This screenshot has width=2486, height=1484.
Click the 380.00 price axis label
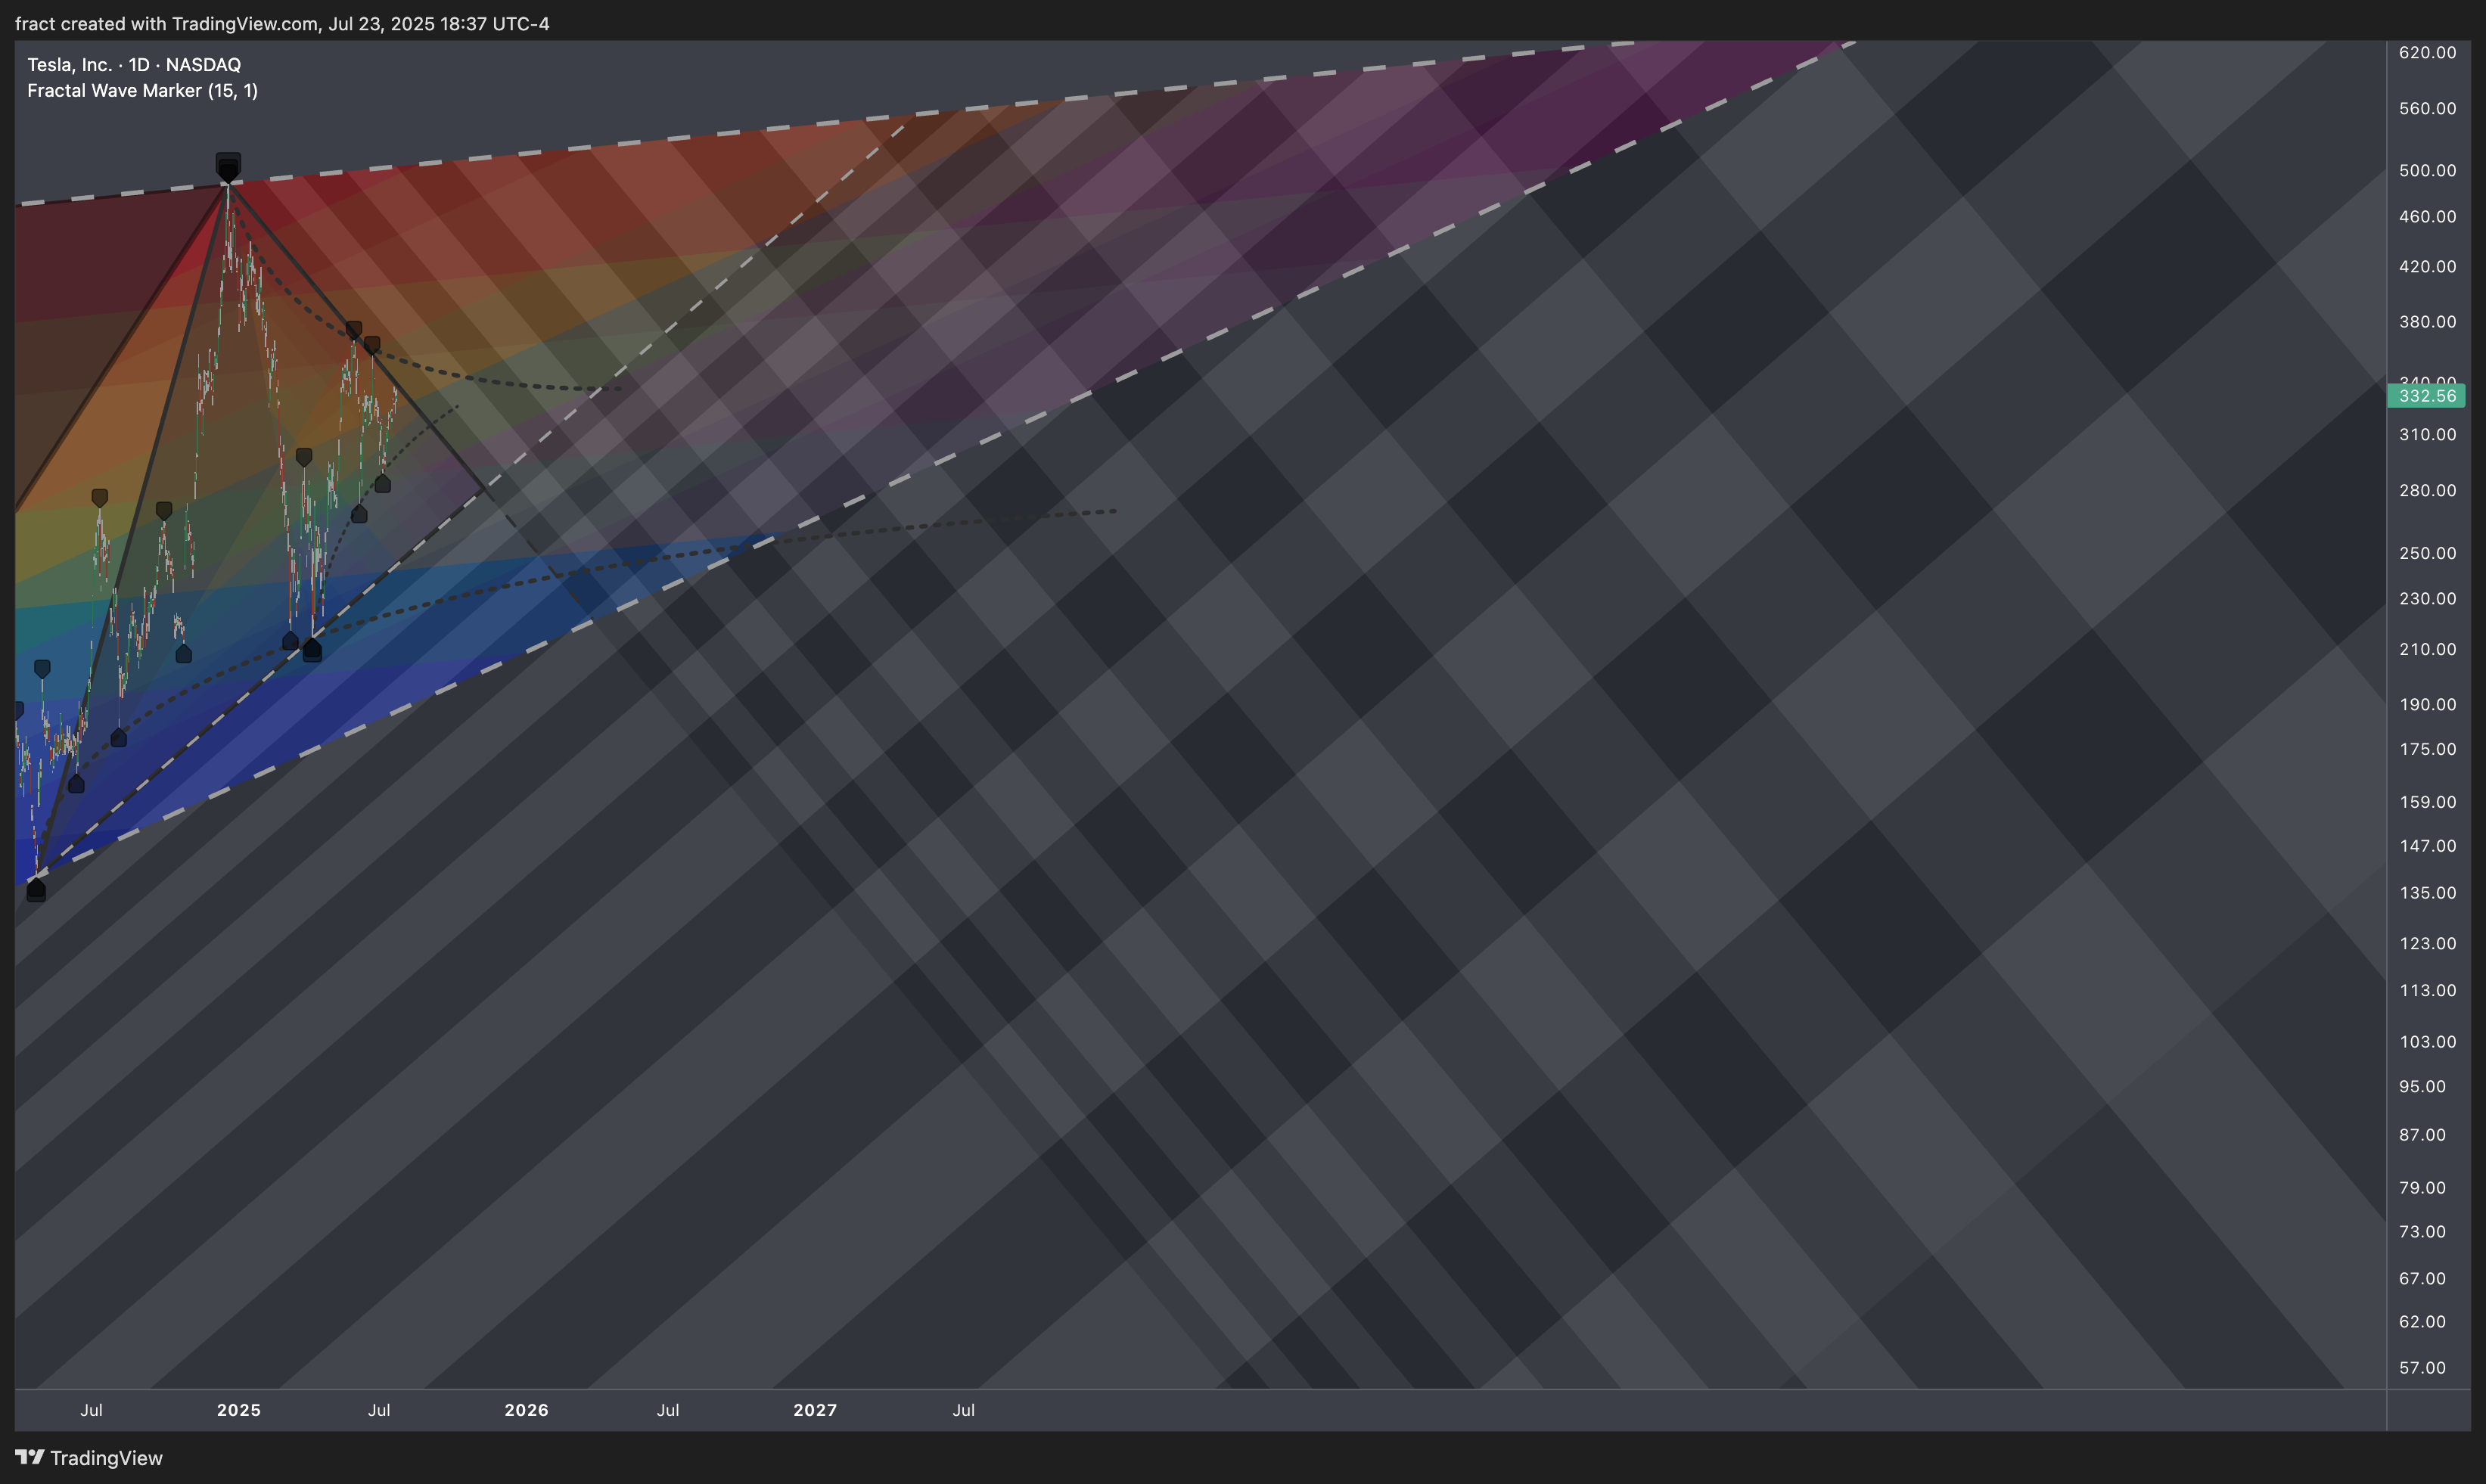(2427, 321)
